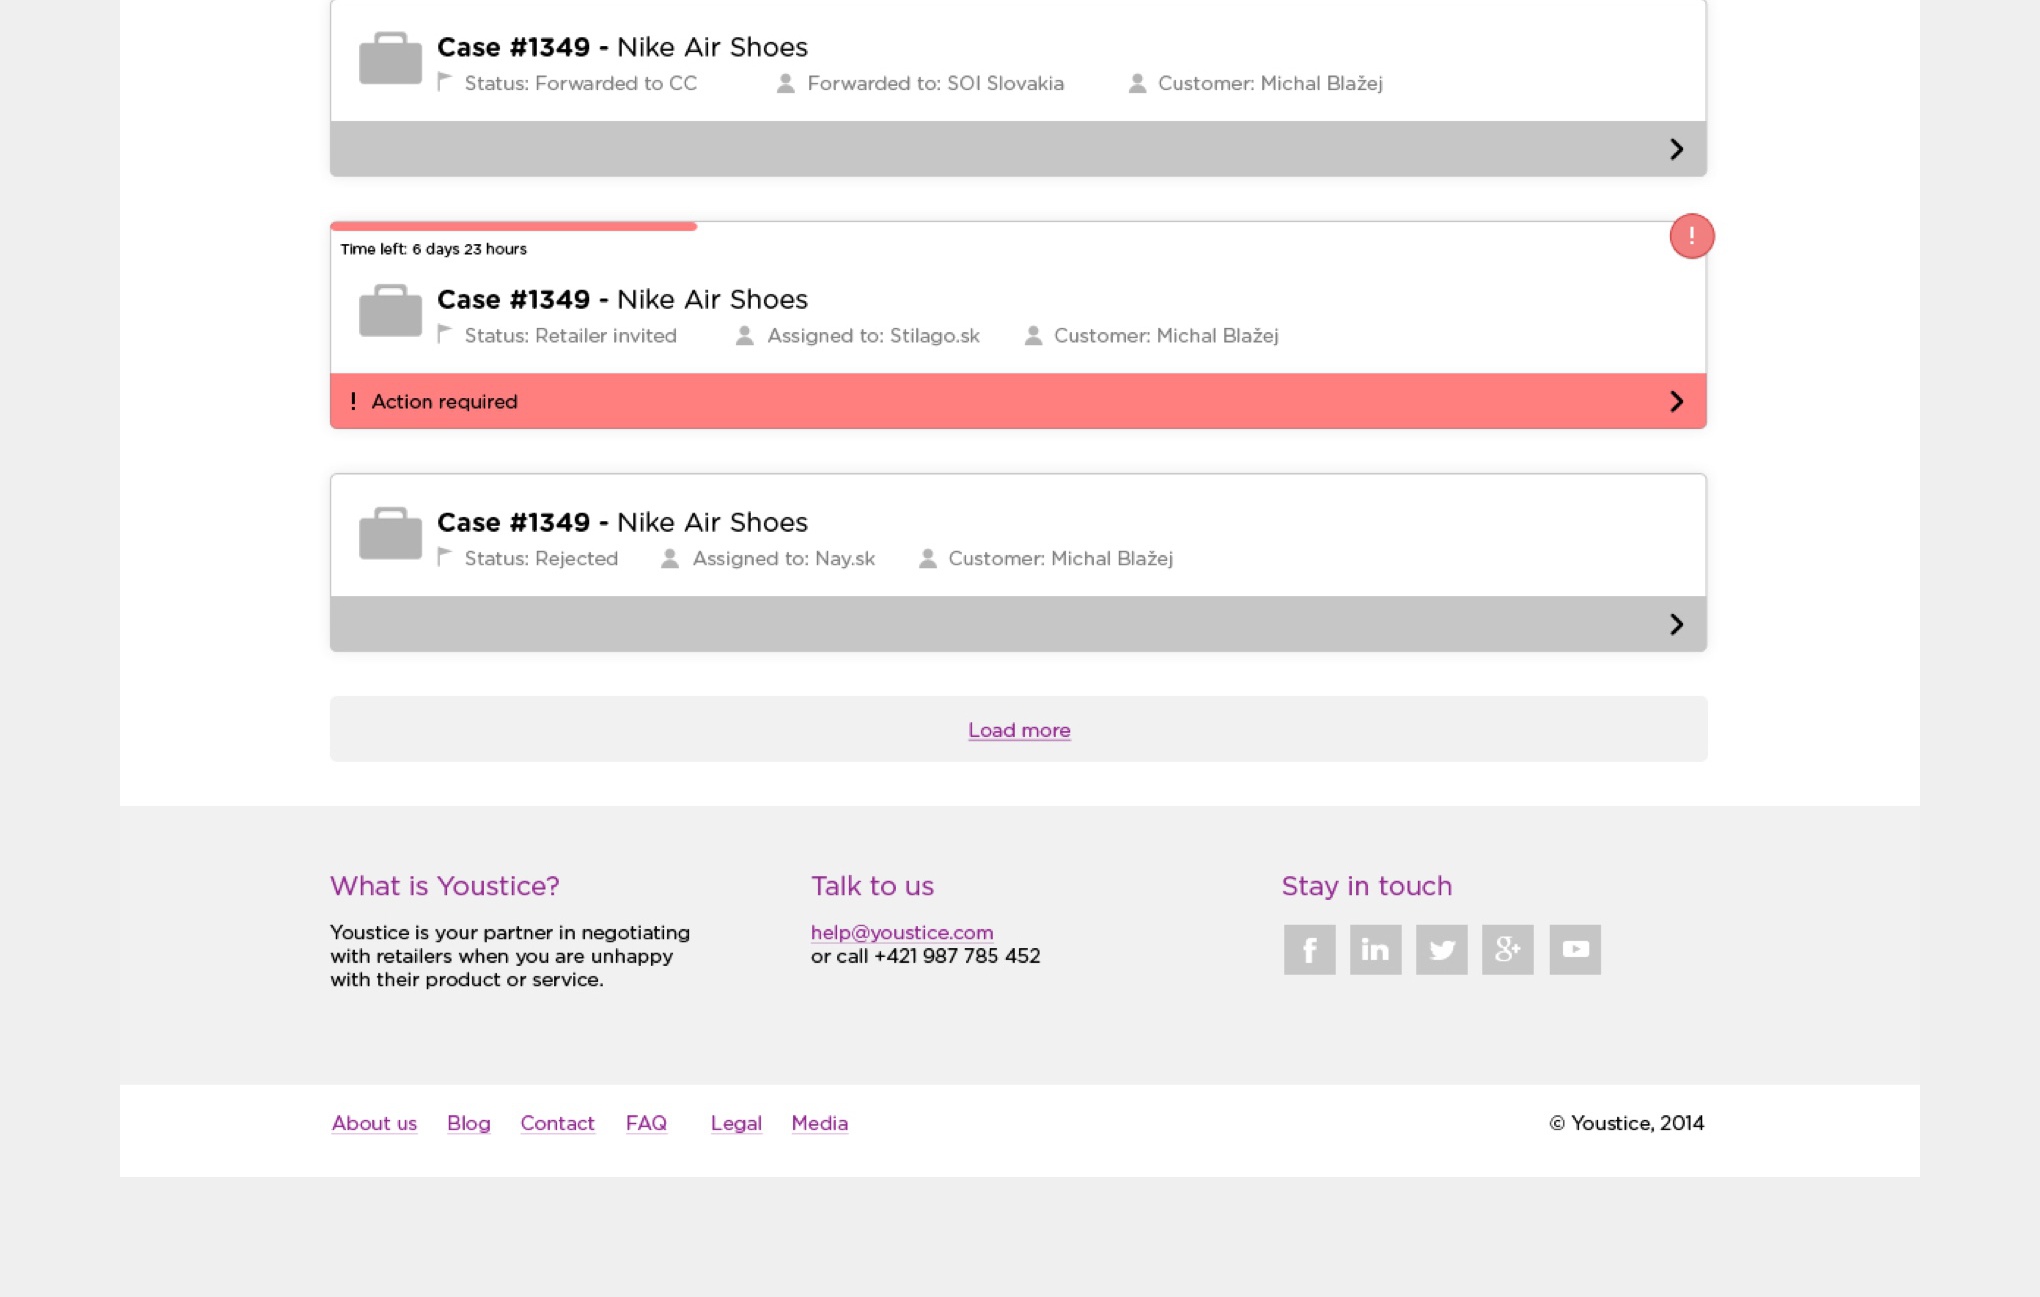The width and height of the screenshot is (2040, 1297).
Task: Click the Facebook icon in footer
Action: [x=1309, y=949]
